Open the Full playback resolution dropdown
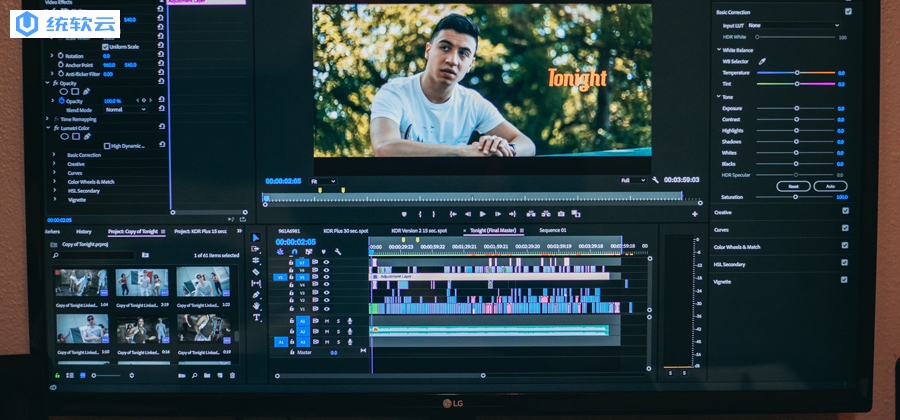Viewport: 900px width, 420px height. (633, 180)
